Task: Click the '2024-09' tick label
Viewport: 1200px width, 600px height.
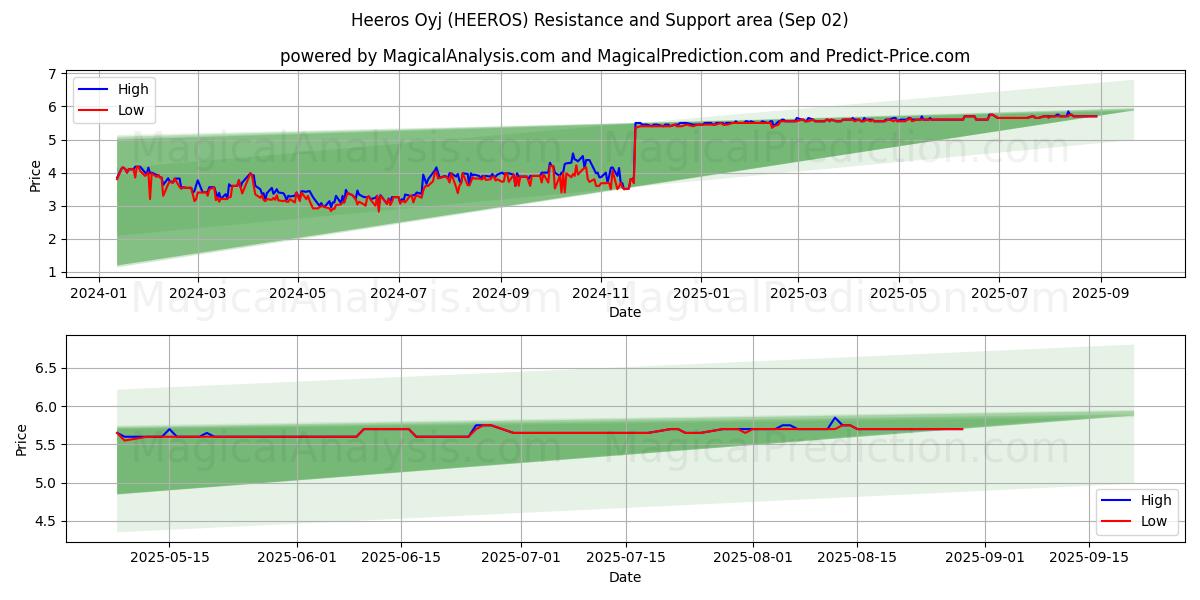Action: (x=500, y=292)
